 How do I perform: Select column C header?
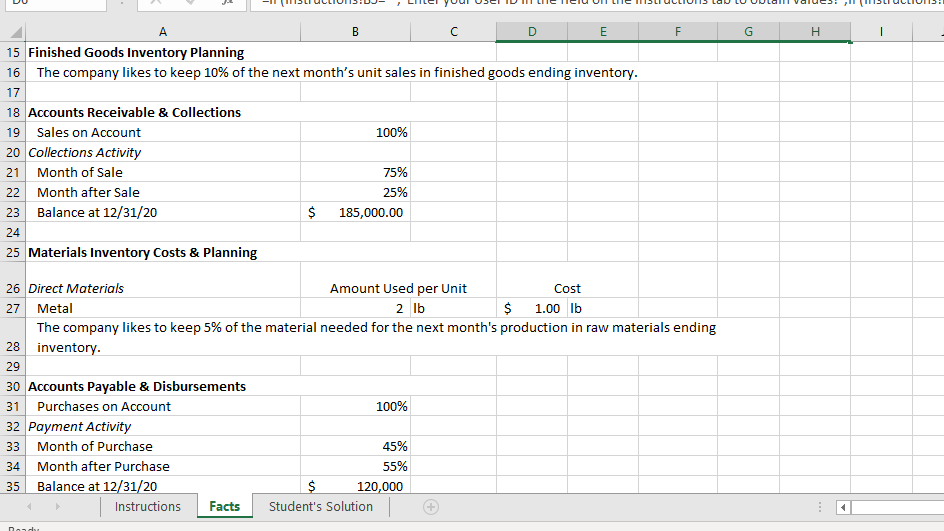[x=453, y=32]
